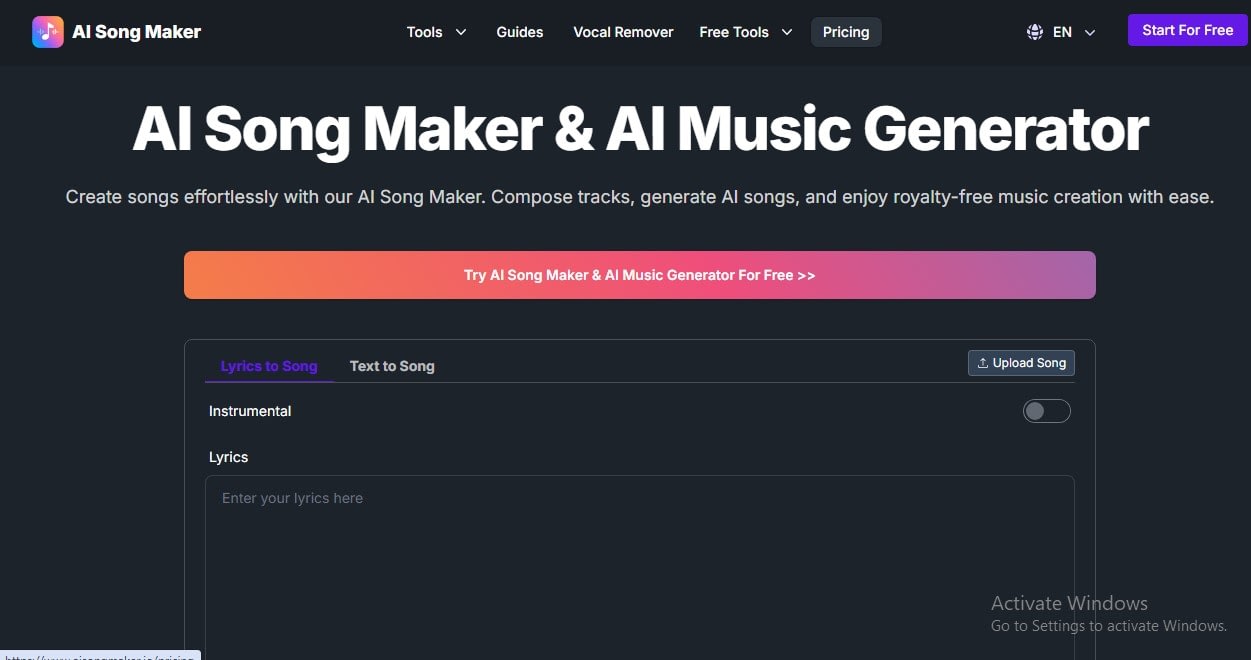Open the language globe icon
This screenshot has width=1251, height=660.
coord(1034,31)
